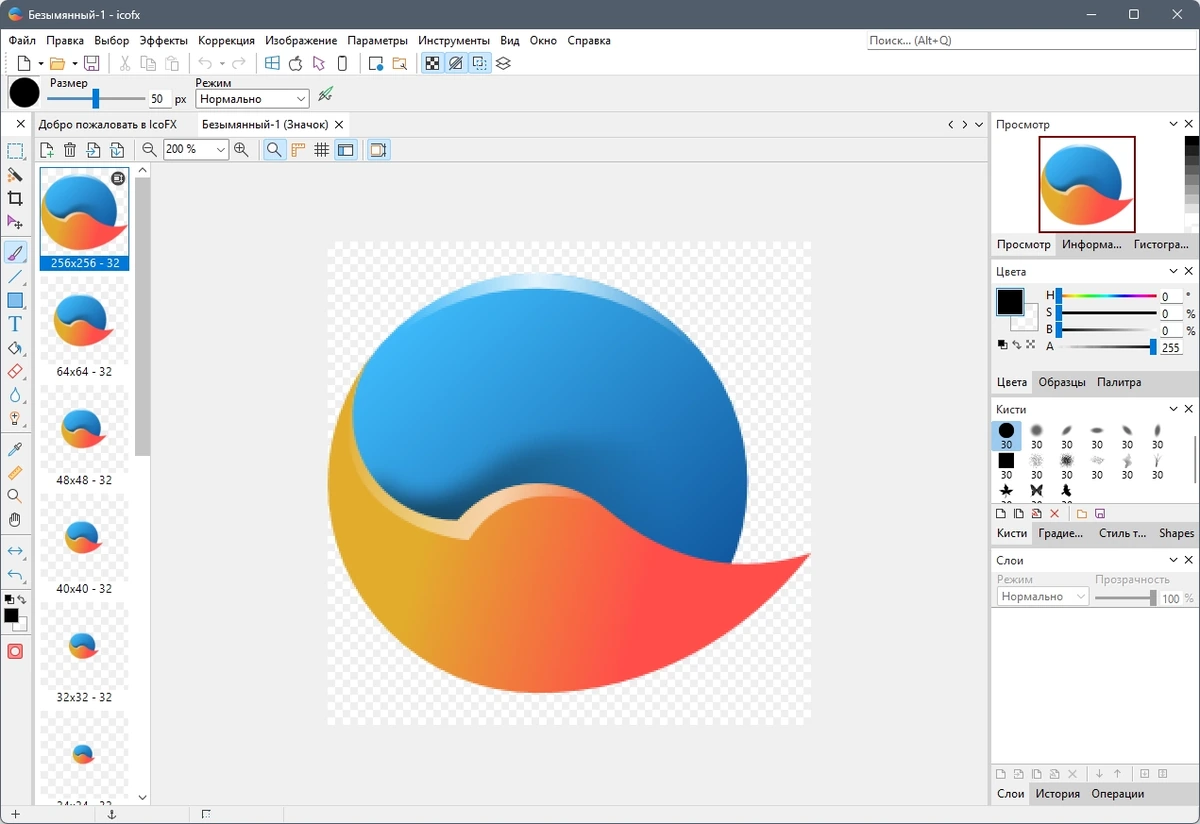
Task: Open the brush Режим dropdown
Action: click(x=252, y=99)
